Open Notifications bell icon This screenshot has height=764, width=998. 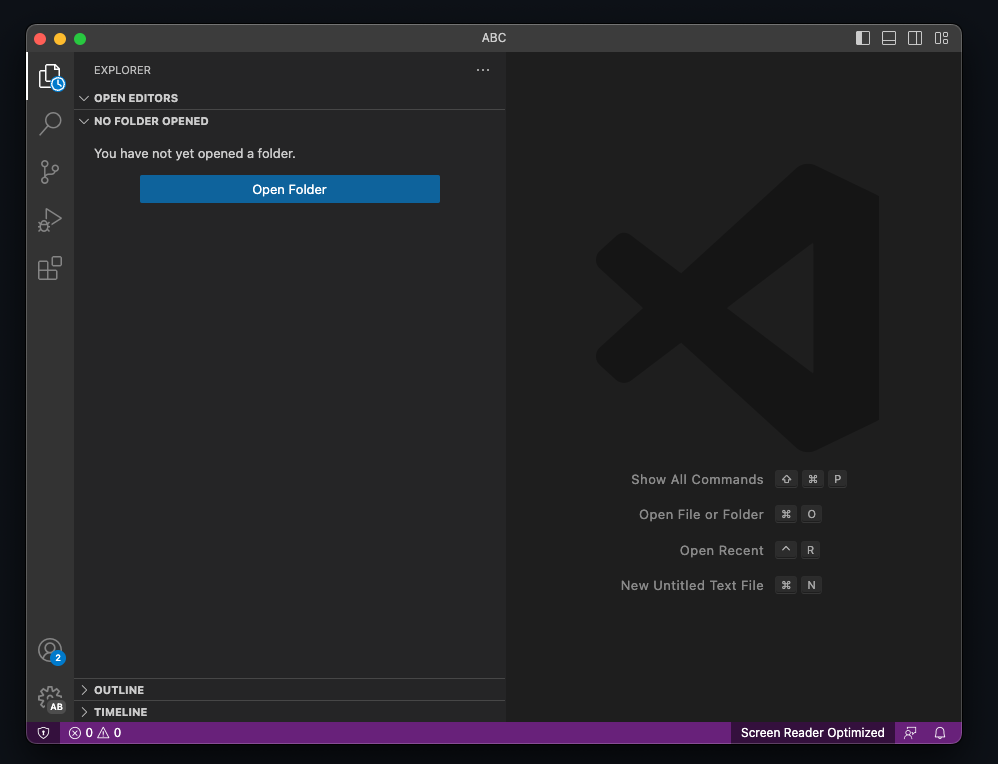pyautogui.click(x=939, y=733)
